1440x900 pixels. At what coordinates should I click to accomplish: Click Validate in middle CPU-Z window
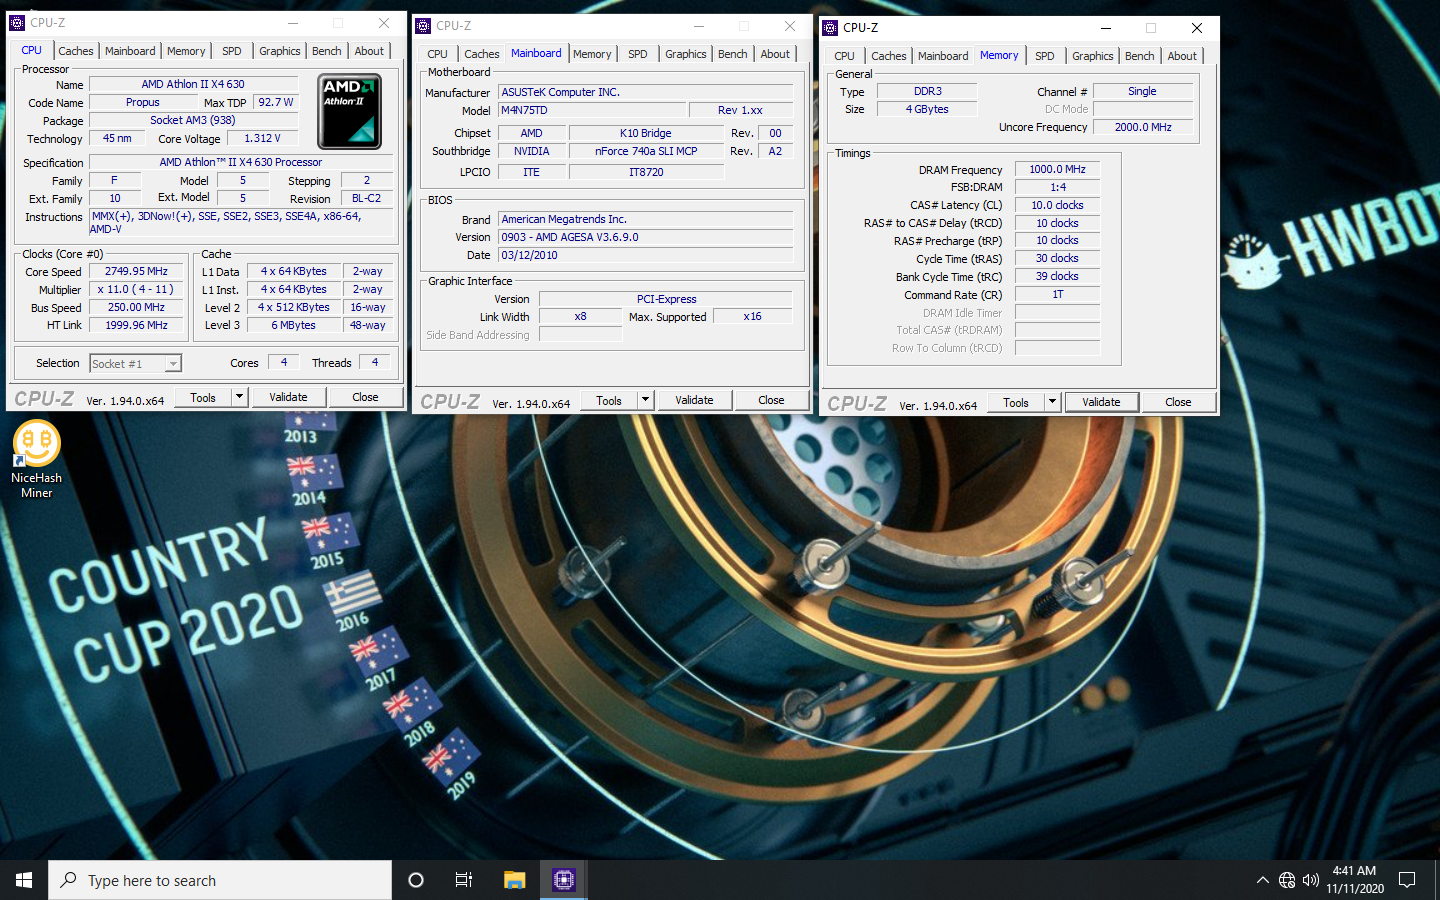[694, 400]
